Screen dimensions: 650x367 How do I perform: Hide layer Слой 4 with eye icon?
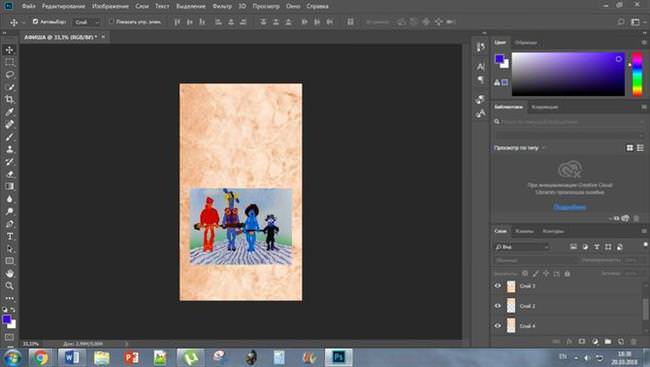498,326
